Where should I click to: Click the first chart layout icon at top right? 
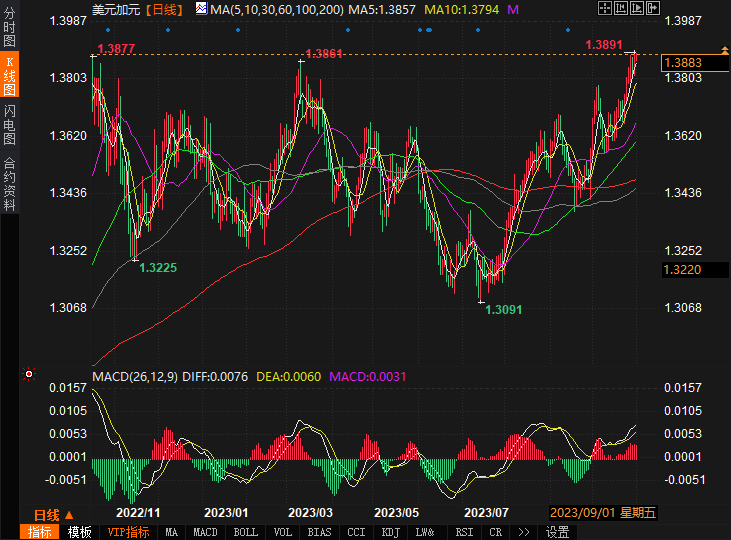pos(603,9)
